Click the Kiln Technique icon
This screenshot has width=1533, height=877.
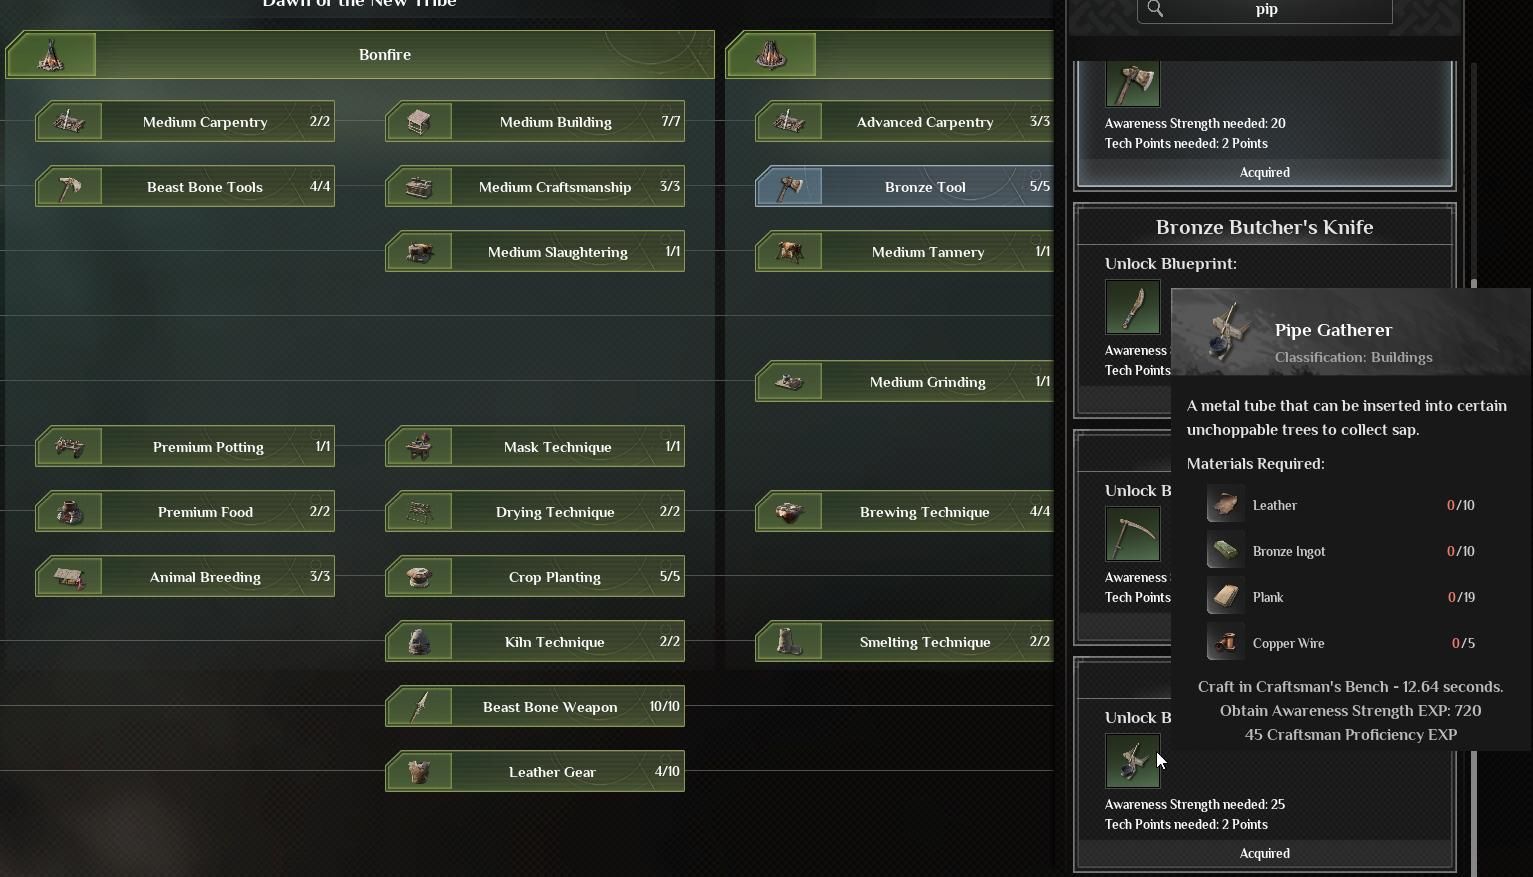[x=419, y=642]
